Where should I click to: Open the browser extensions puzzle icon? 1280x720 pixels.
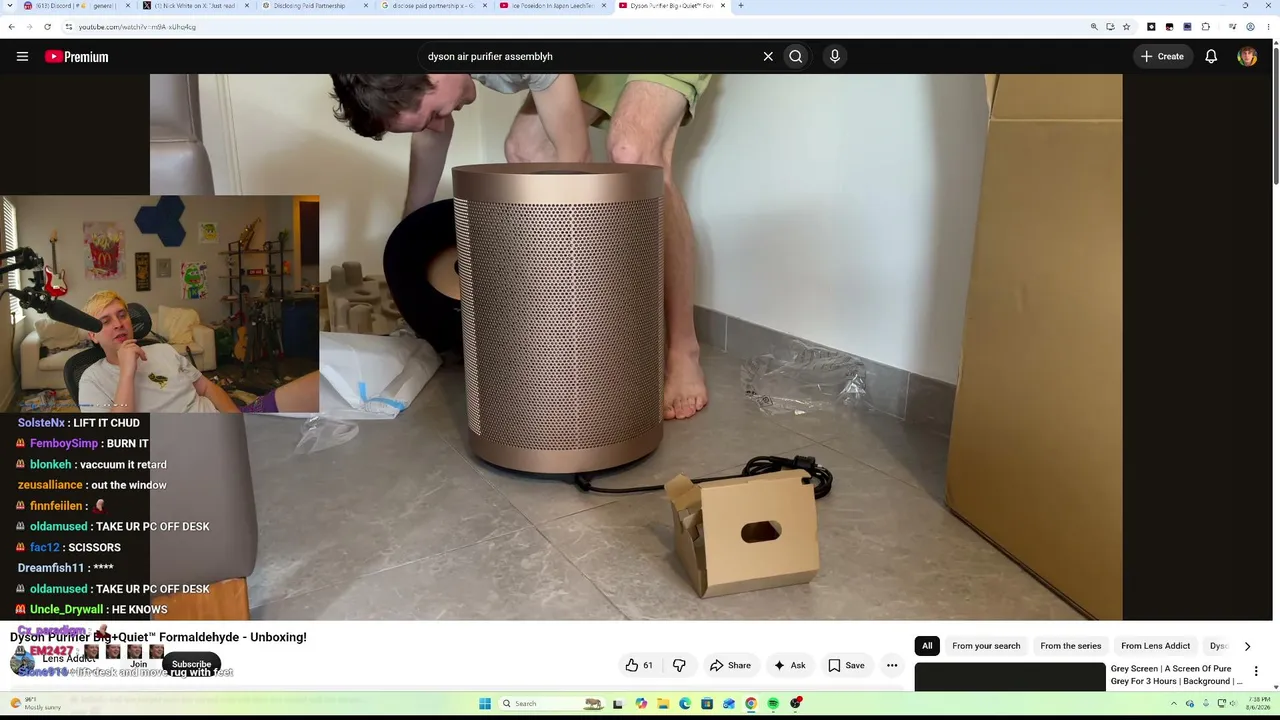tap(1206, 27)
